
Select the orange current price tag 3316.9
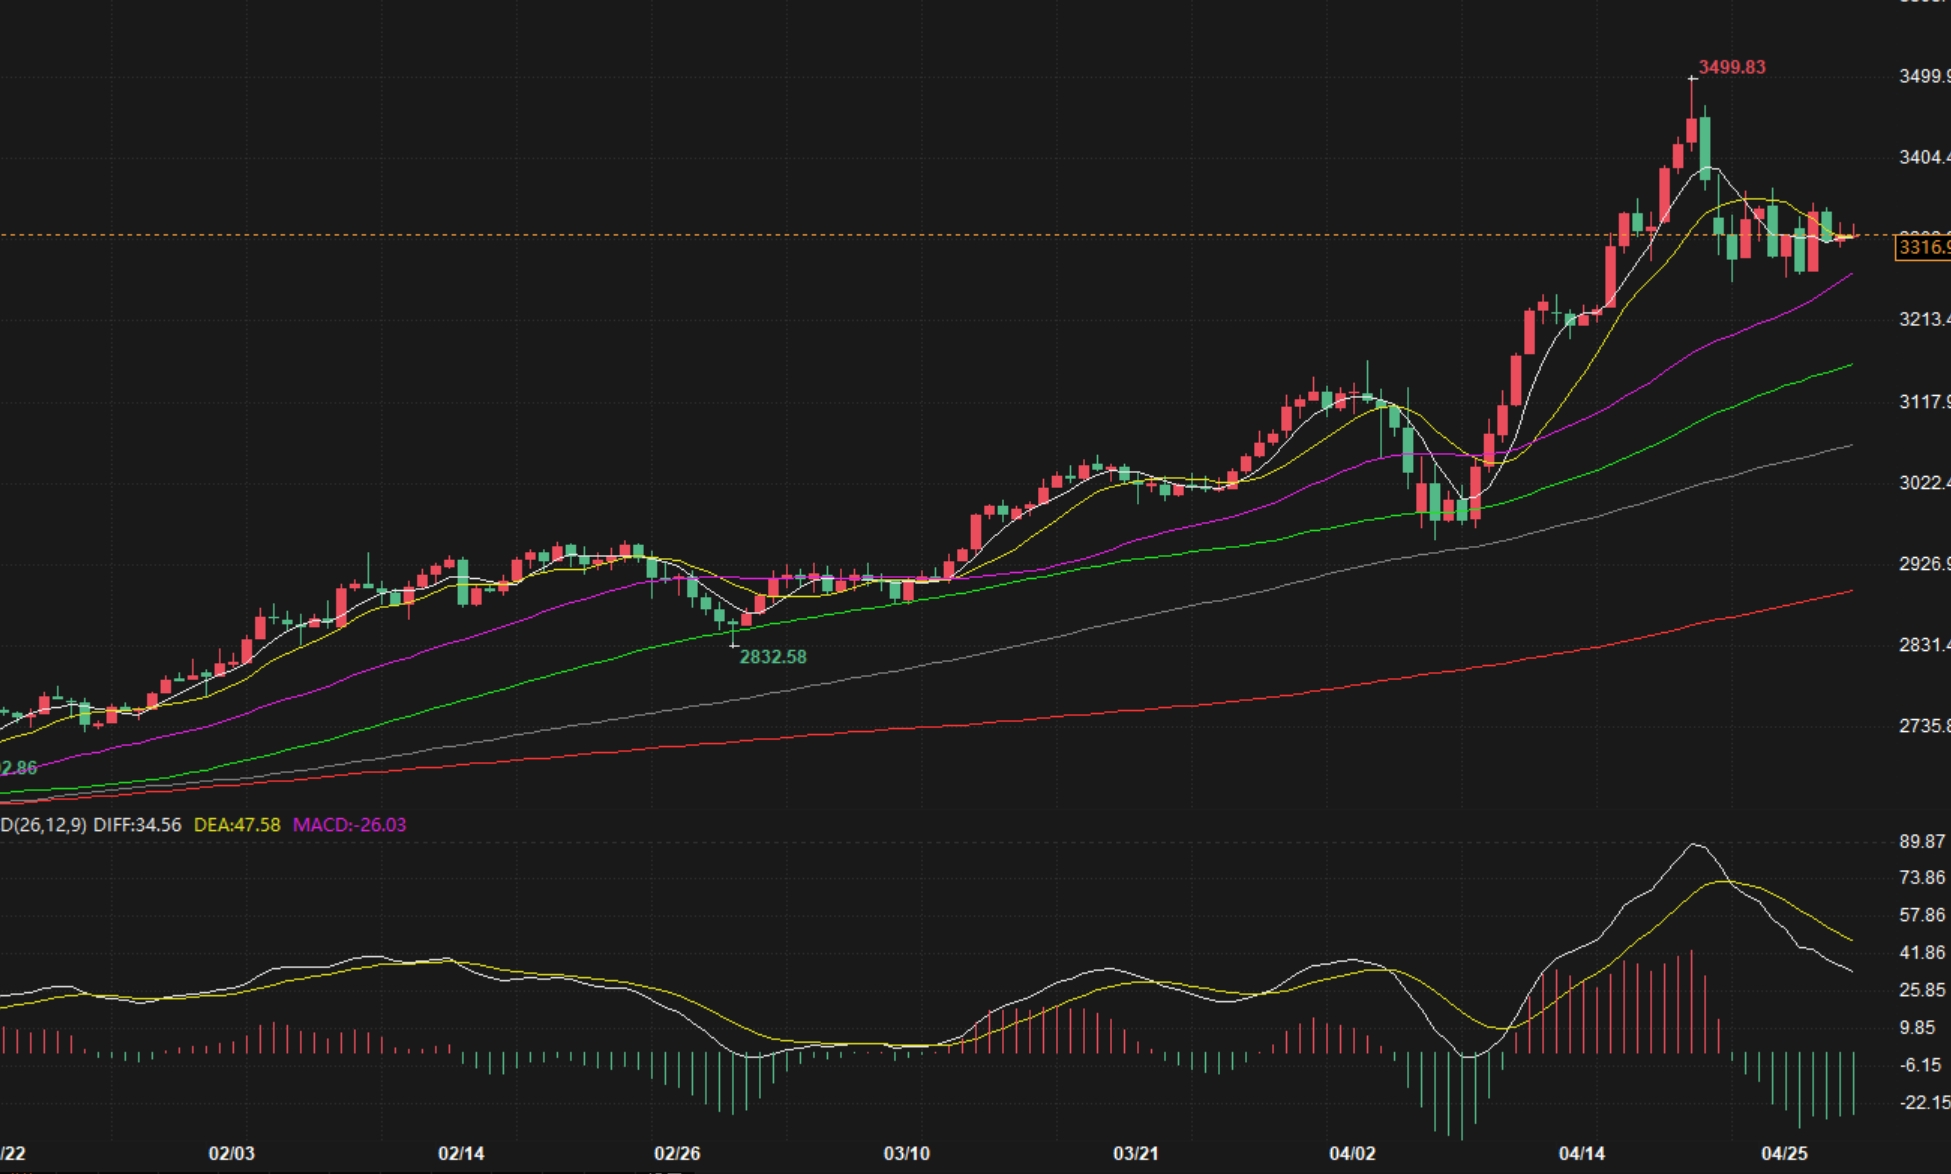pos(1922,247)
